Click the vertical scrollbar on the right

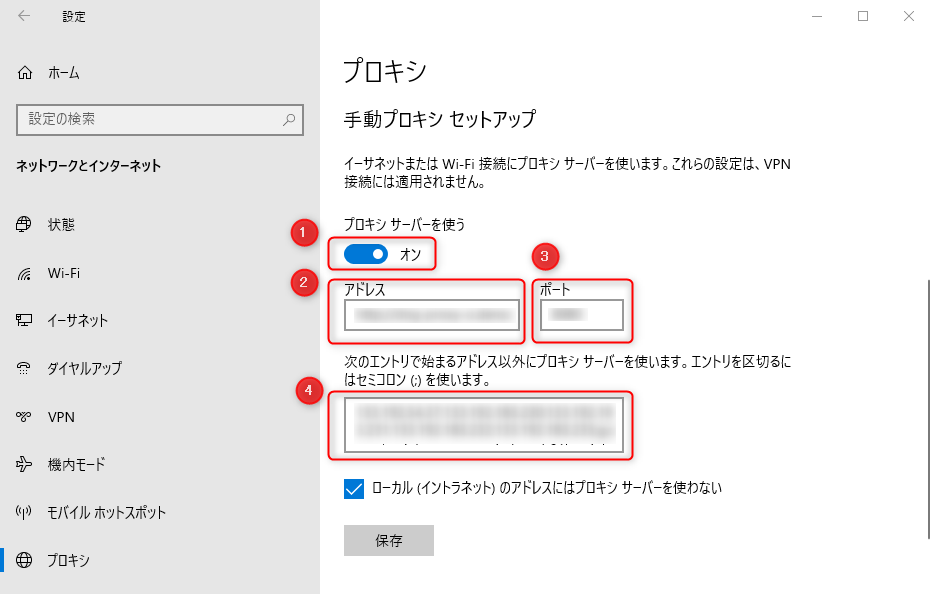pyautogui.click(x=927, y=400)
